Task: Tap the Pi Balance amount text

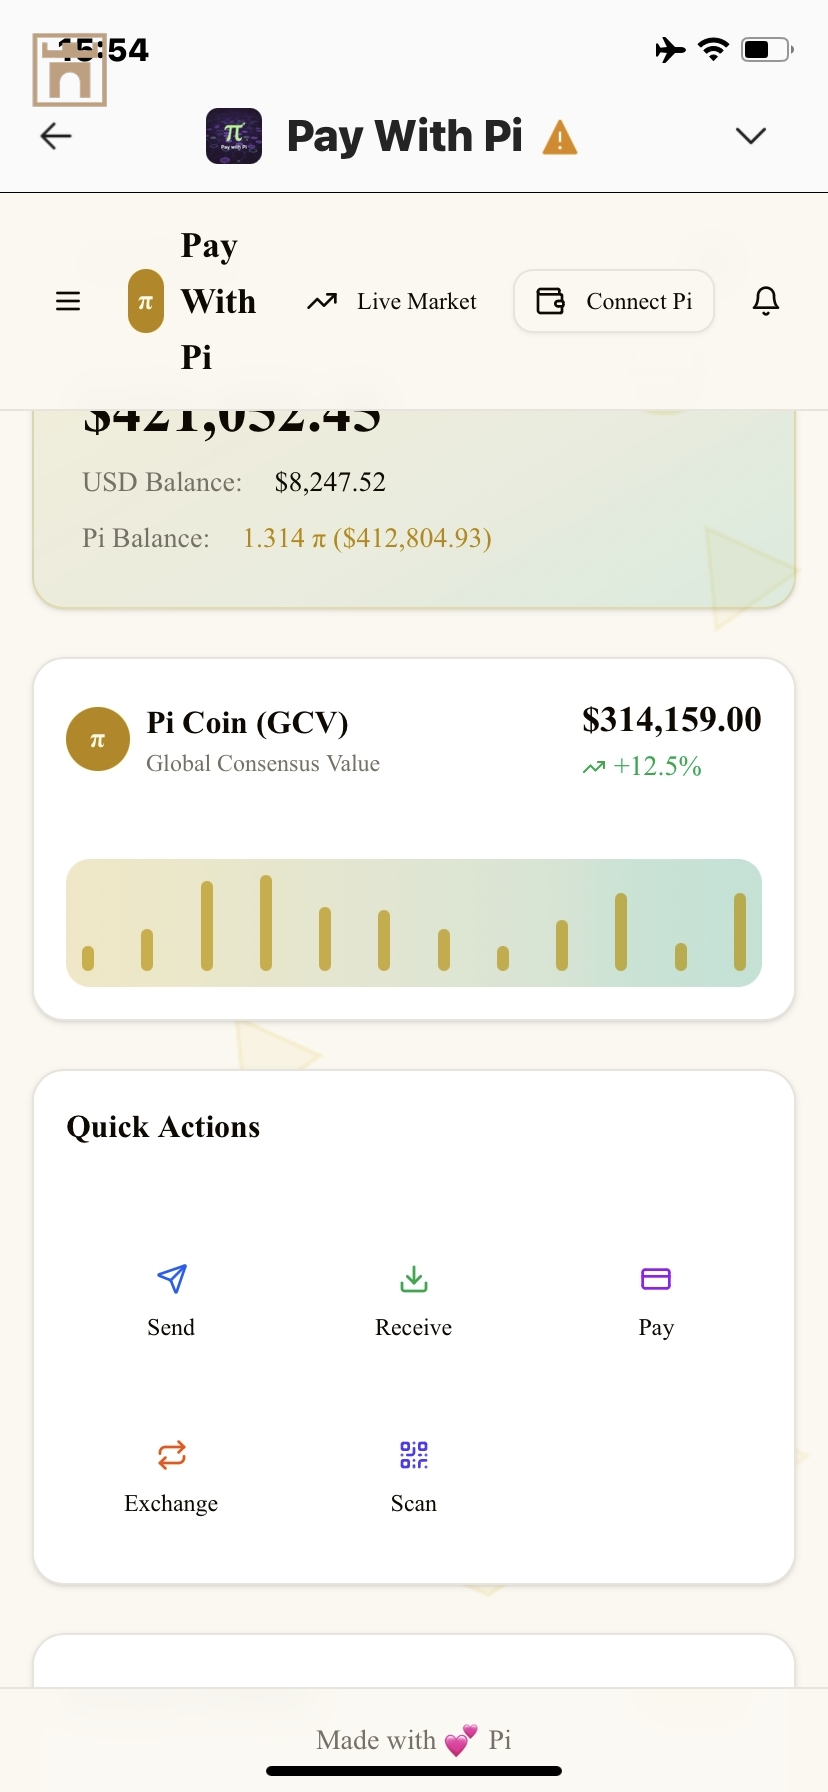Action: click(x=367, y=539)
